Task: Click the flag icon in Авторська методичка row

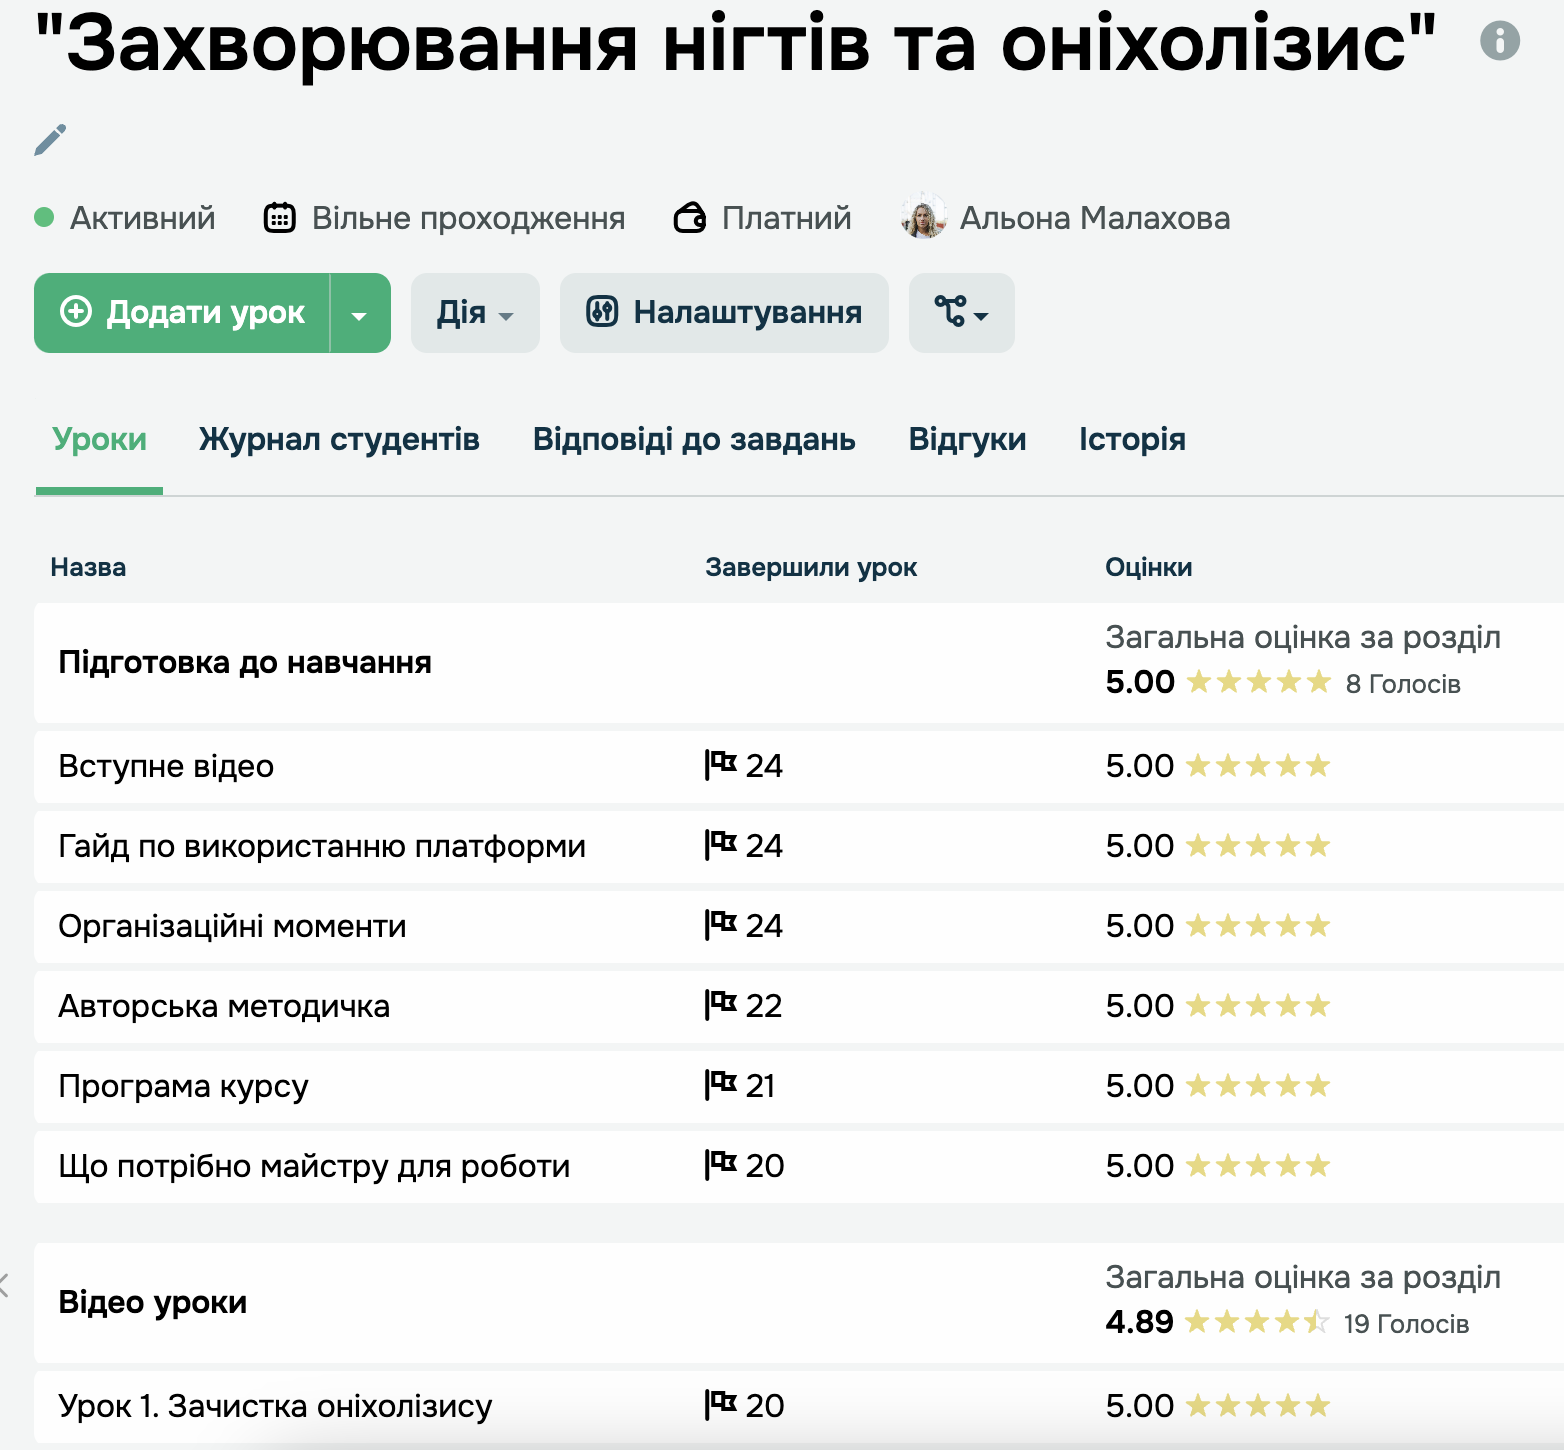Action: click(x=720, y=1005)
